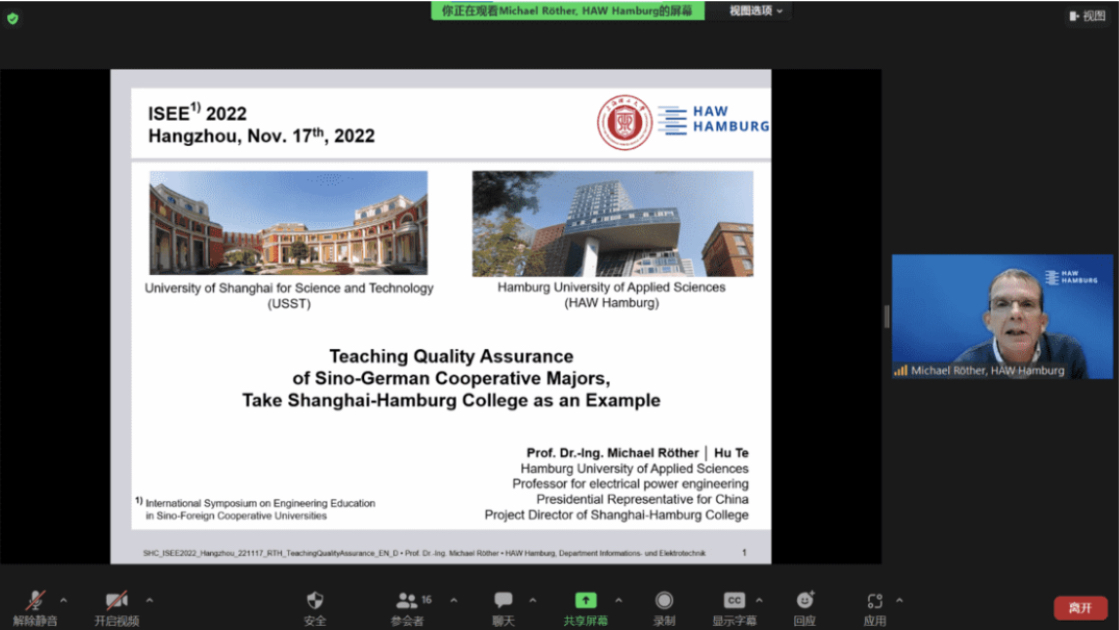This screenshot has width=1119, height=630.
Task: Switch layout using the 视图 button
Action: click(1087, 16)
